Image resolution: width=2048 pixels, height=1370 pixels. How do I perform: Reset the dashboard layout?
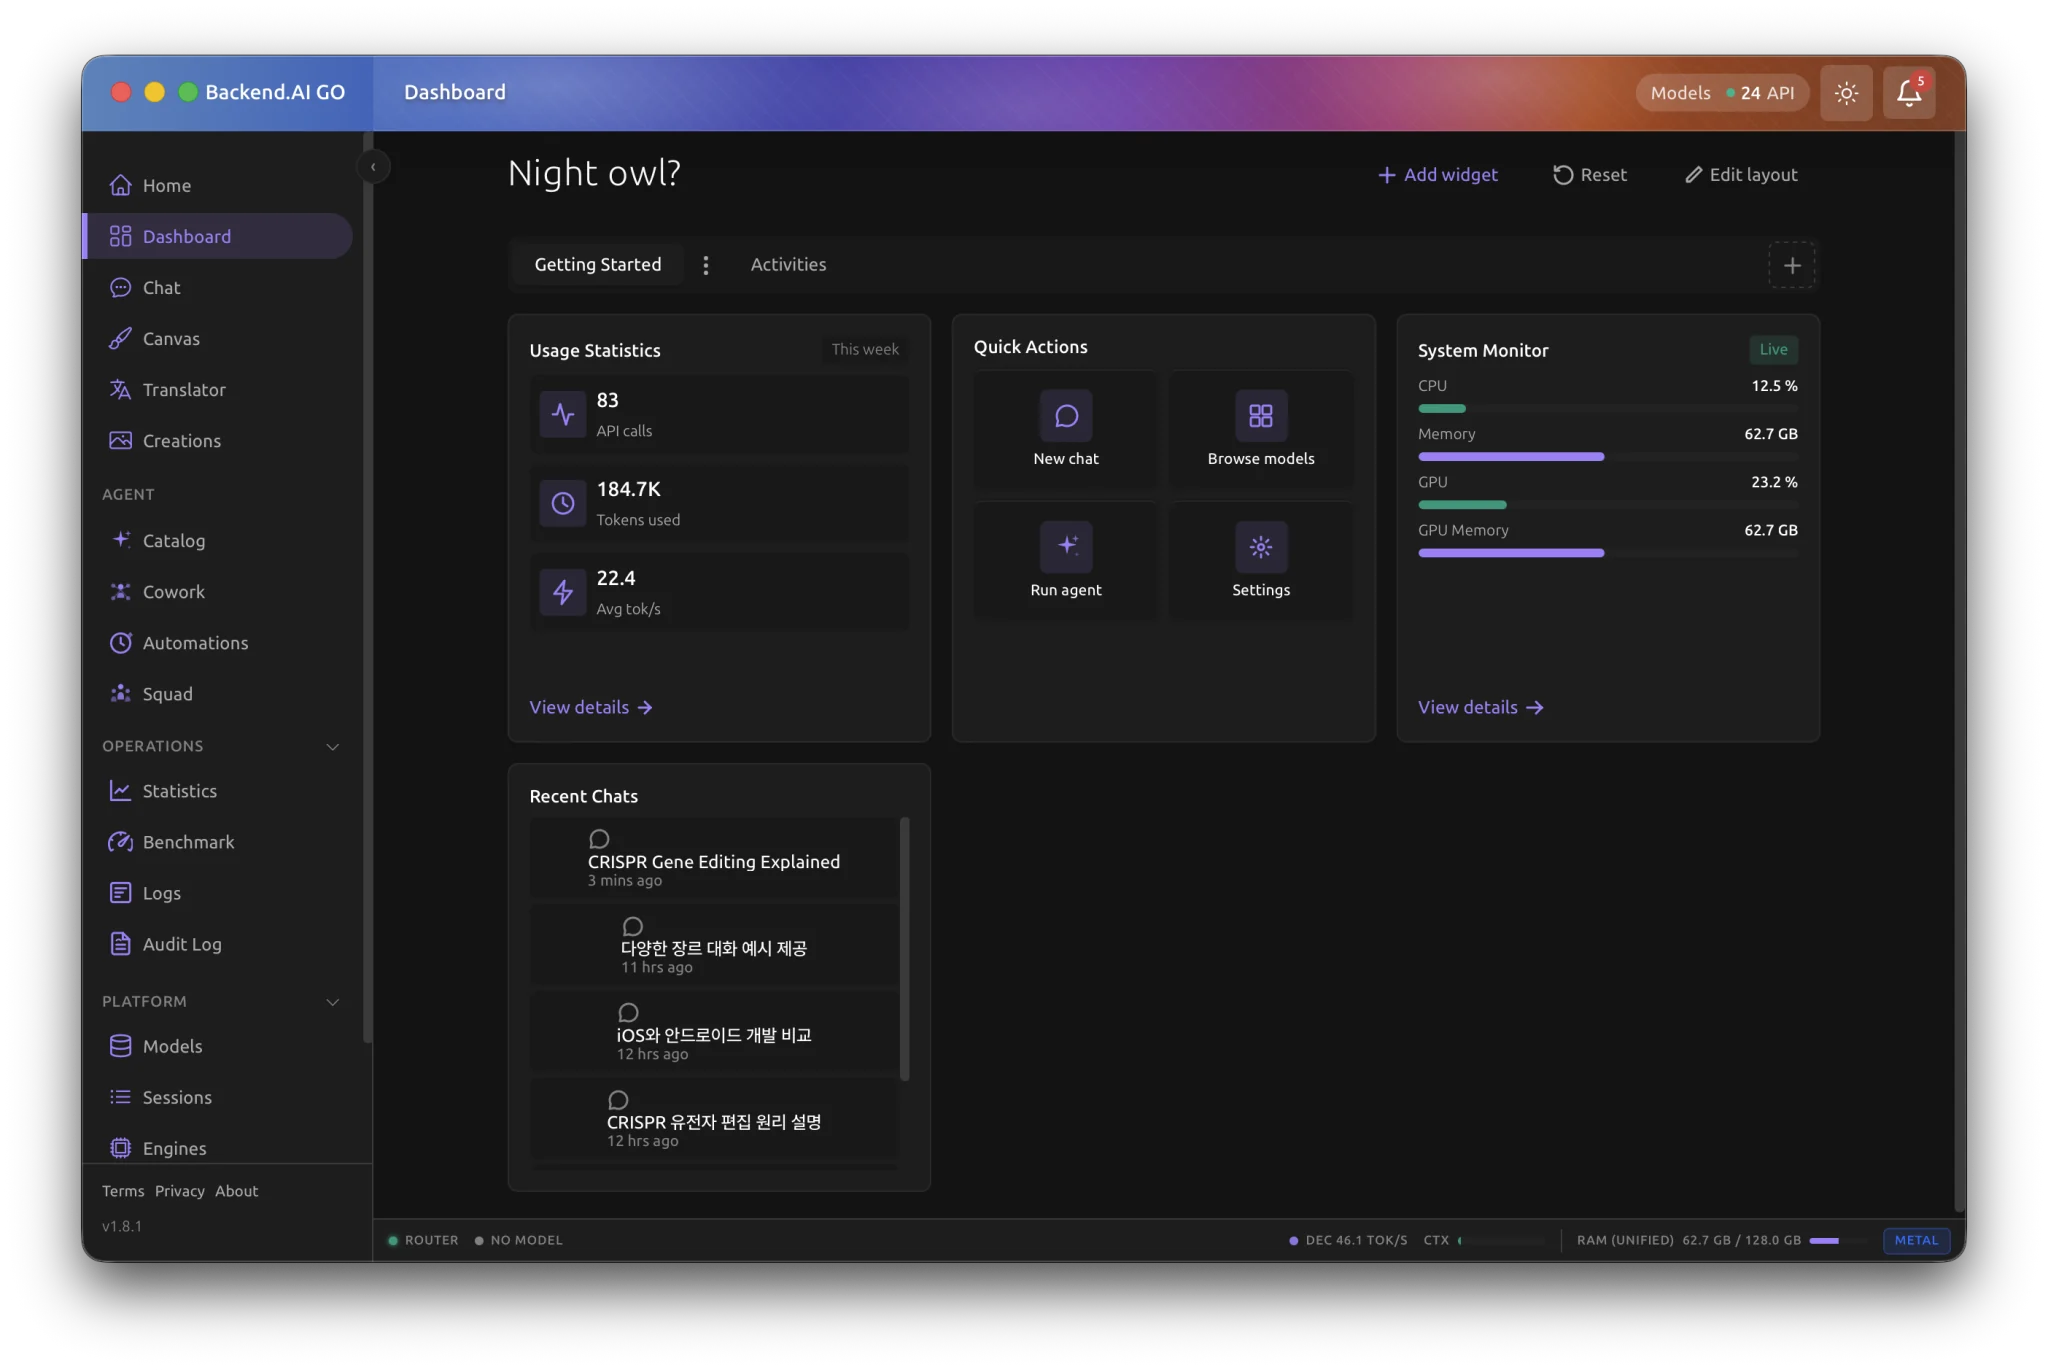(x=1589, y=174)
